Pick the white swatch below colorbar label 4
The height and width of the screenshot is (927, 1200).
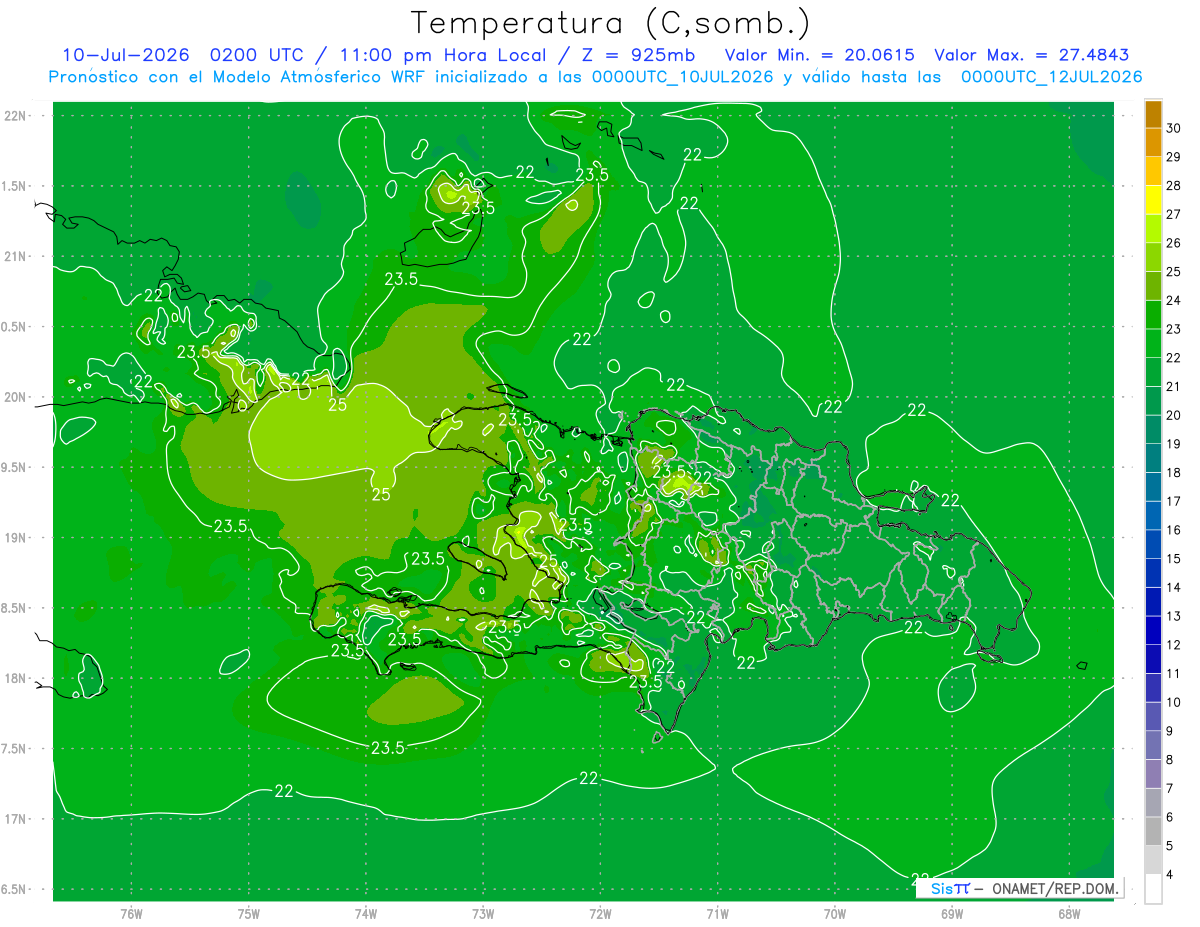[x=1153, y=888]
